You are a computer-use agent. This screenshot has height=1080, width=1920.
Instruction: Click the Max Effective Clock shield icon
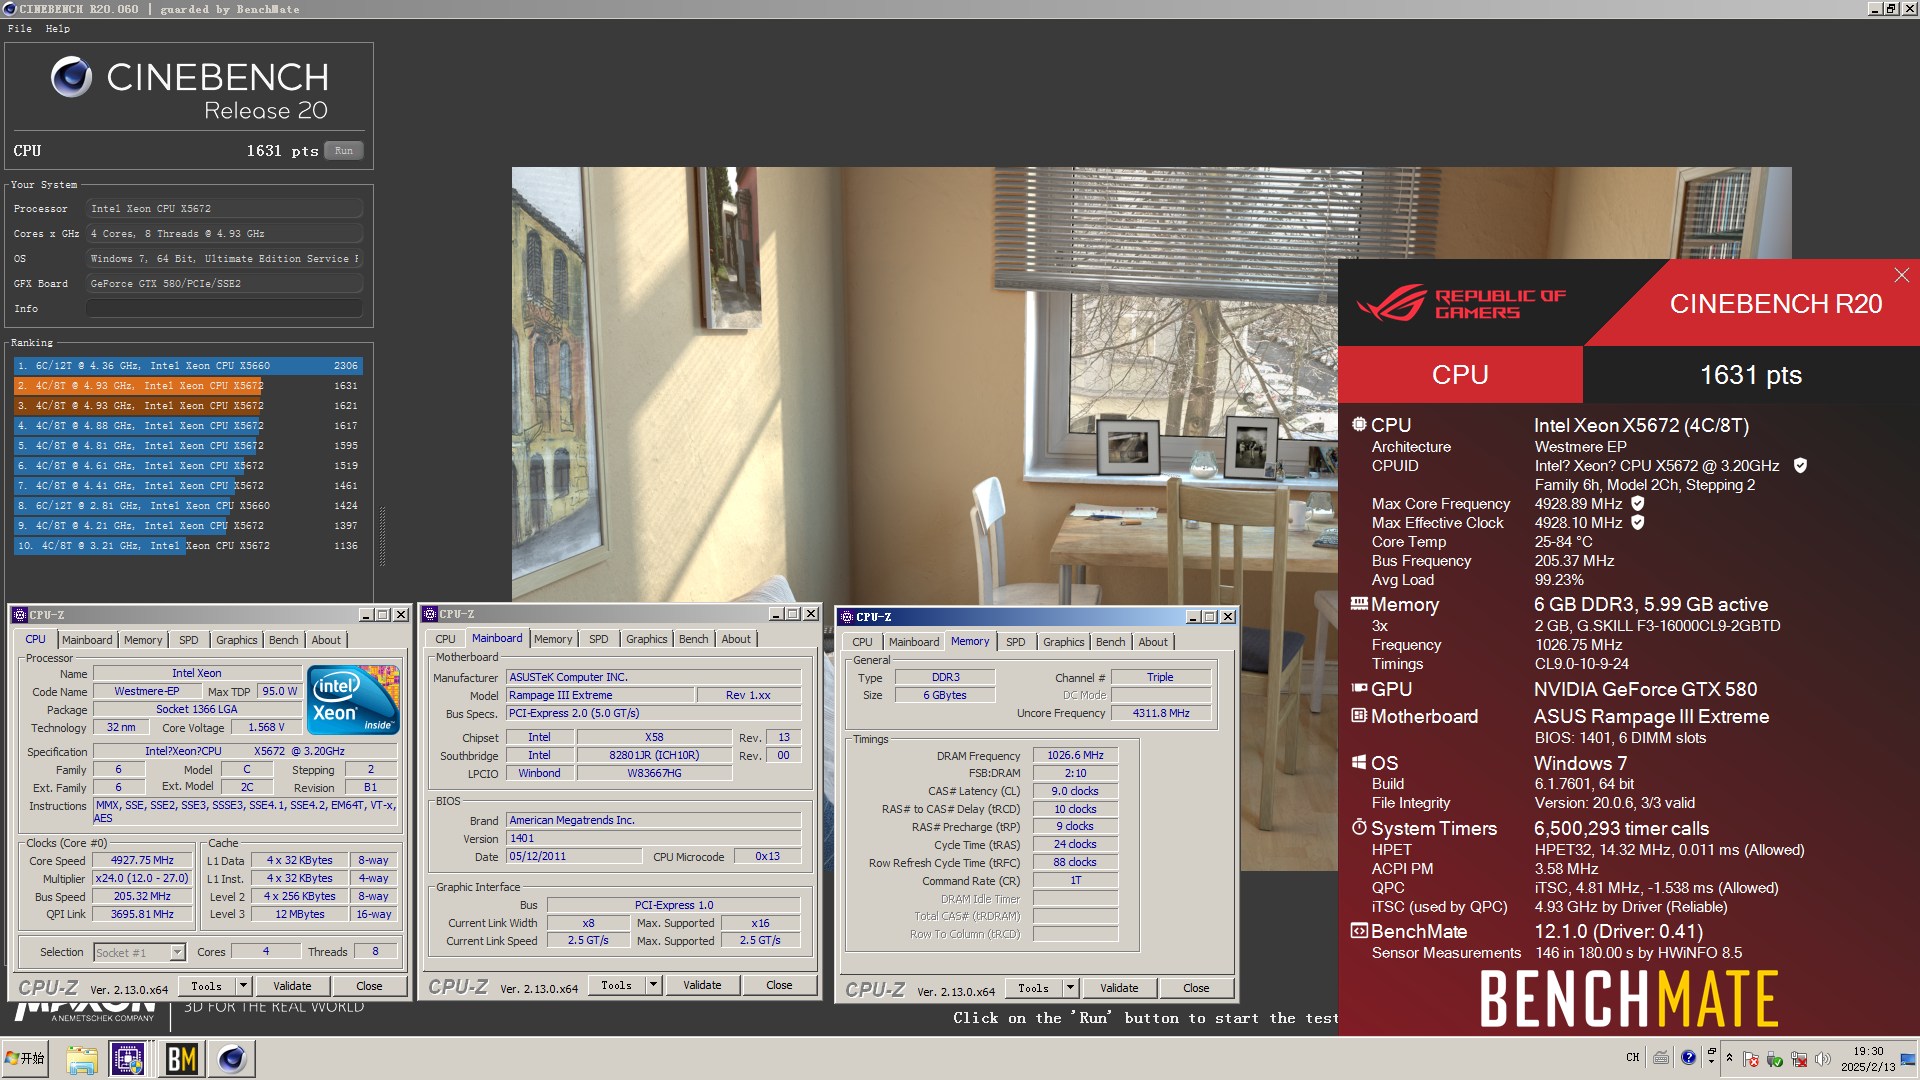[1638, 523]
